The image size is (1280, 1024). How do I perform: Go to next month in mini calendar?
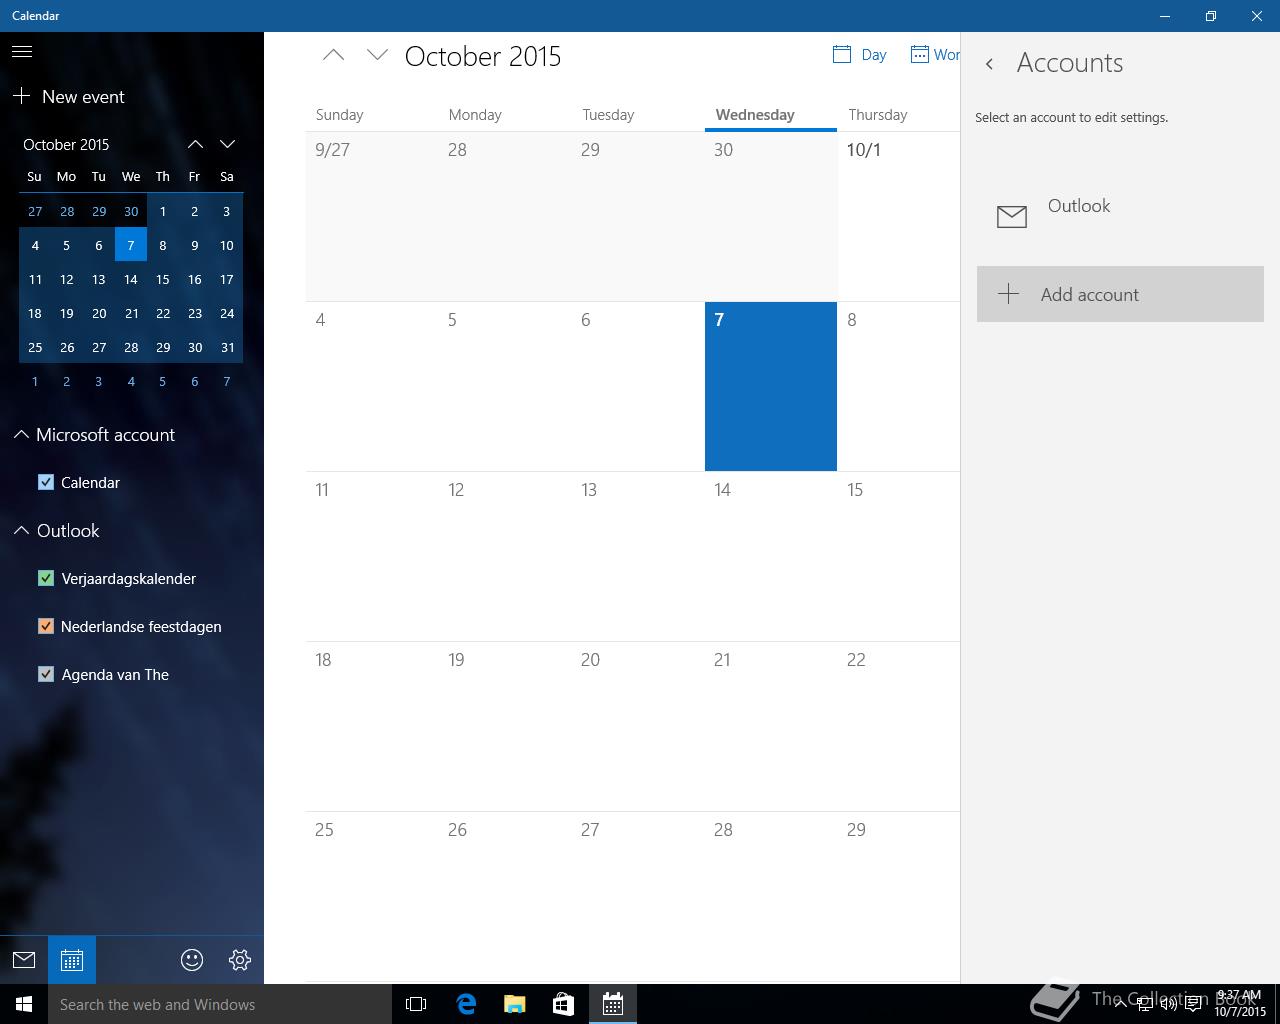[227, 144]
